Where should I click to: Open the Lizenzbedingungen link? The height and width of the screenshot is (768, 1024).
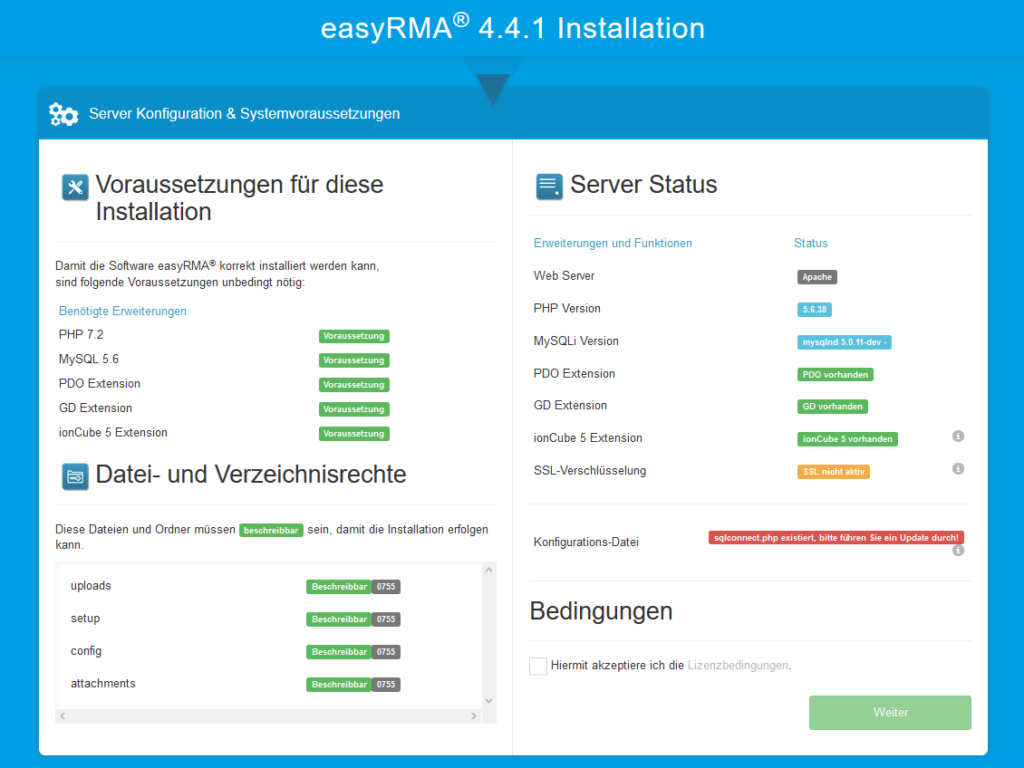[738, 665]
